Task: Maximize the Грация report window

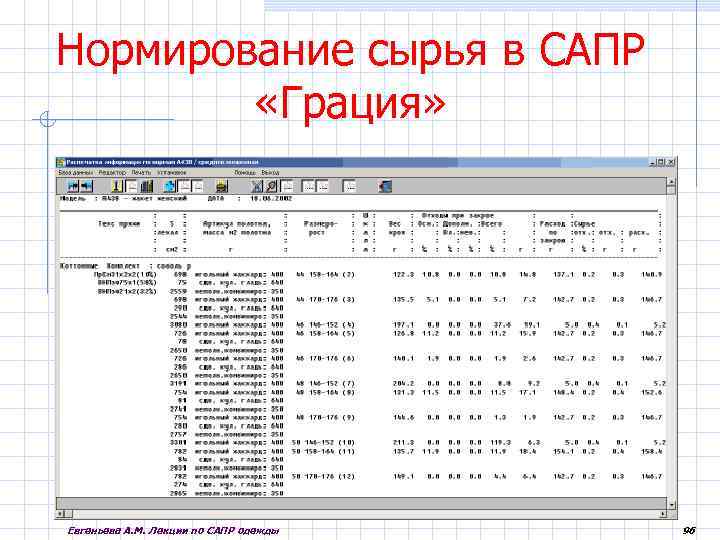Action: coord(662,162)
